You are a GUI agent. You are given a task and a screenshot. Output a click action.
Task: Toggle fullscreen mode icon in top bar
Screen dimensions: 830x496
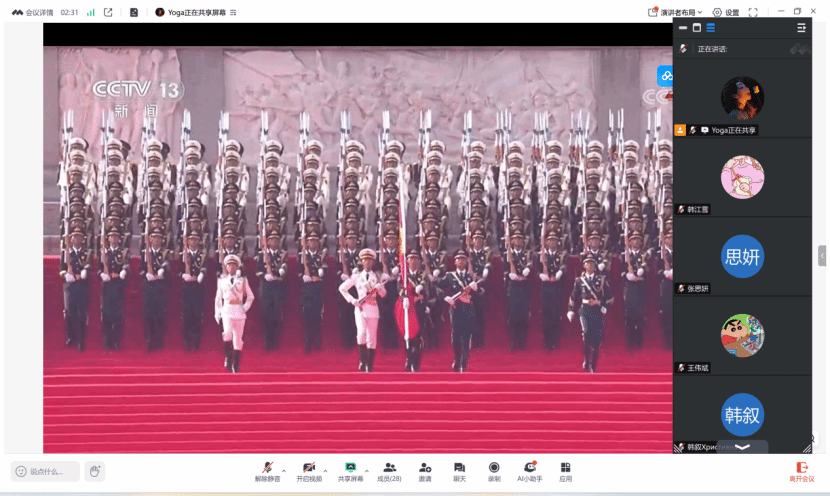point(753,12)
